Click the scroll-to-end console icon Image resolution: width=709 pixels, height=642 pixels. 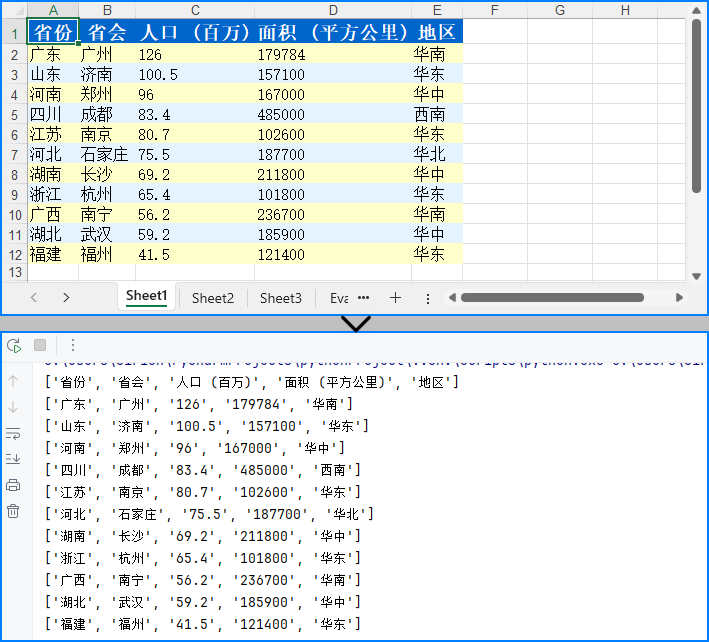[13, 459]
